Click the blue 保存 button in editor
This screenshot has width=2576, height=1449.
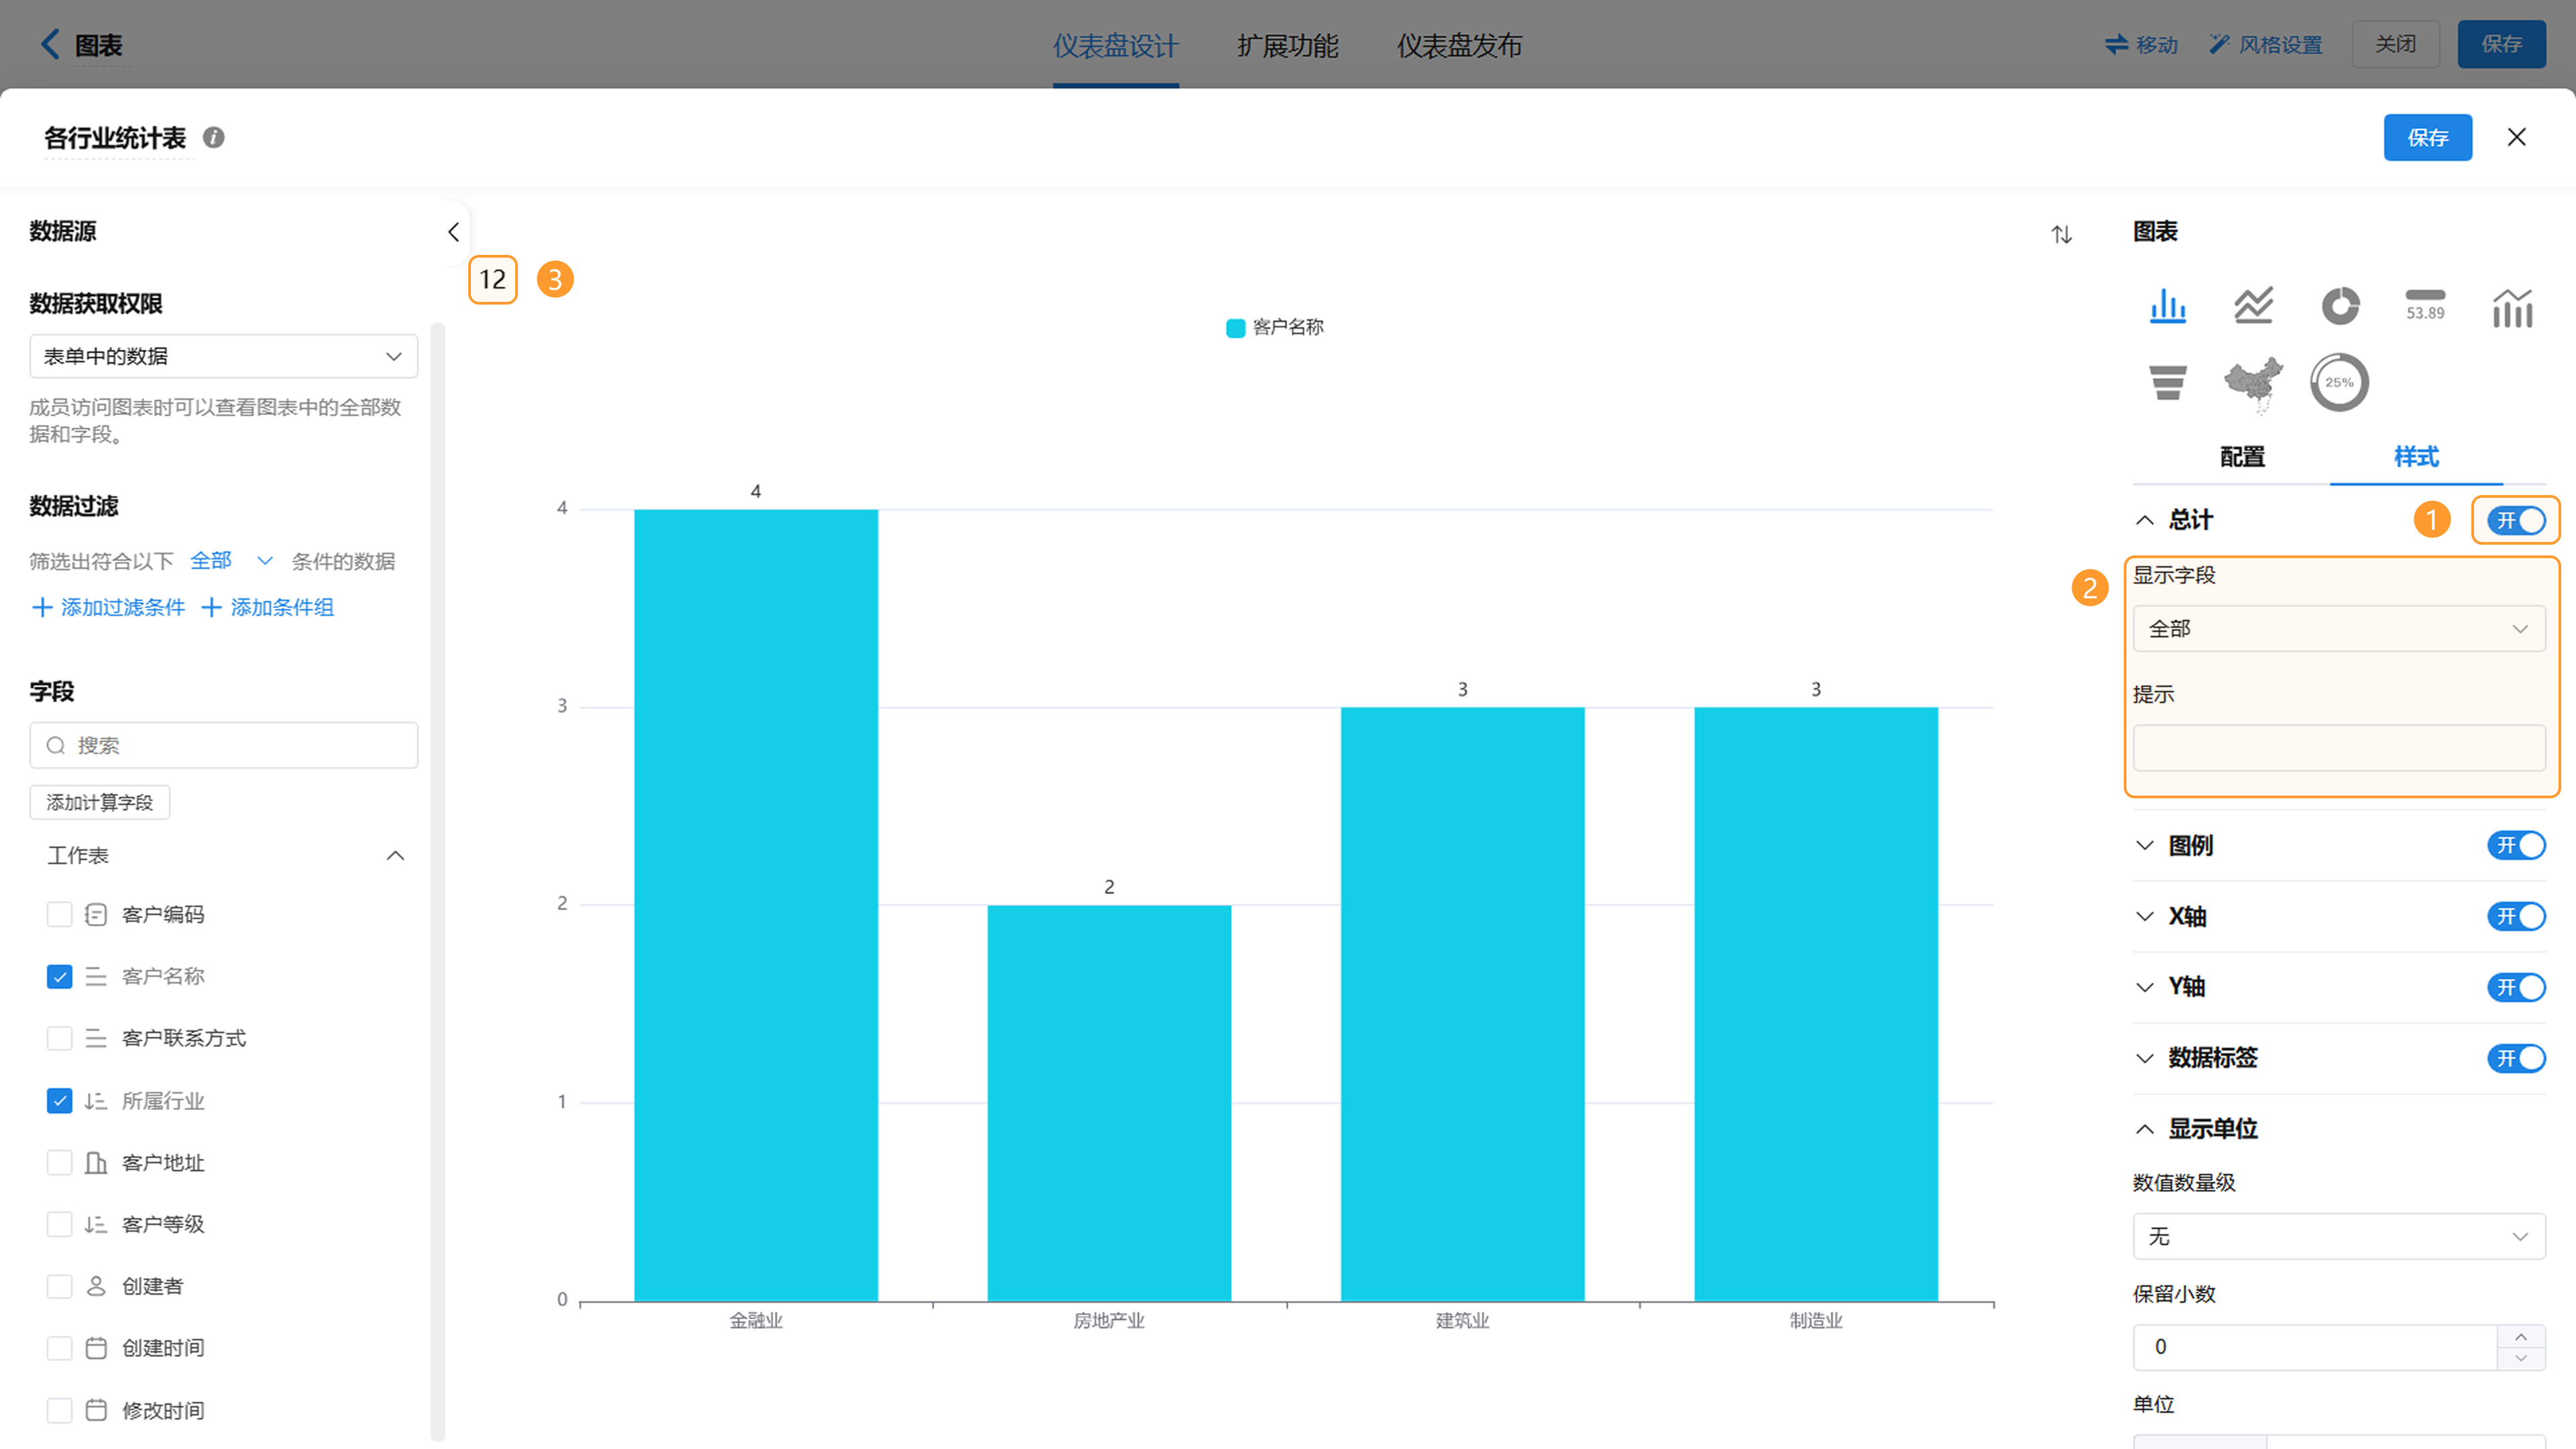2427,137
